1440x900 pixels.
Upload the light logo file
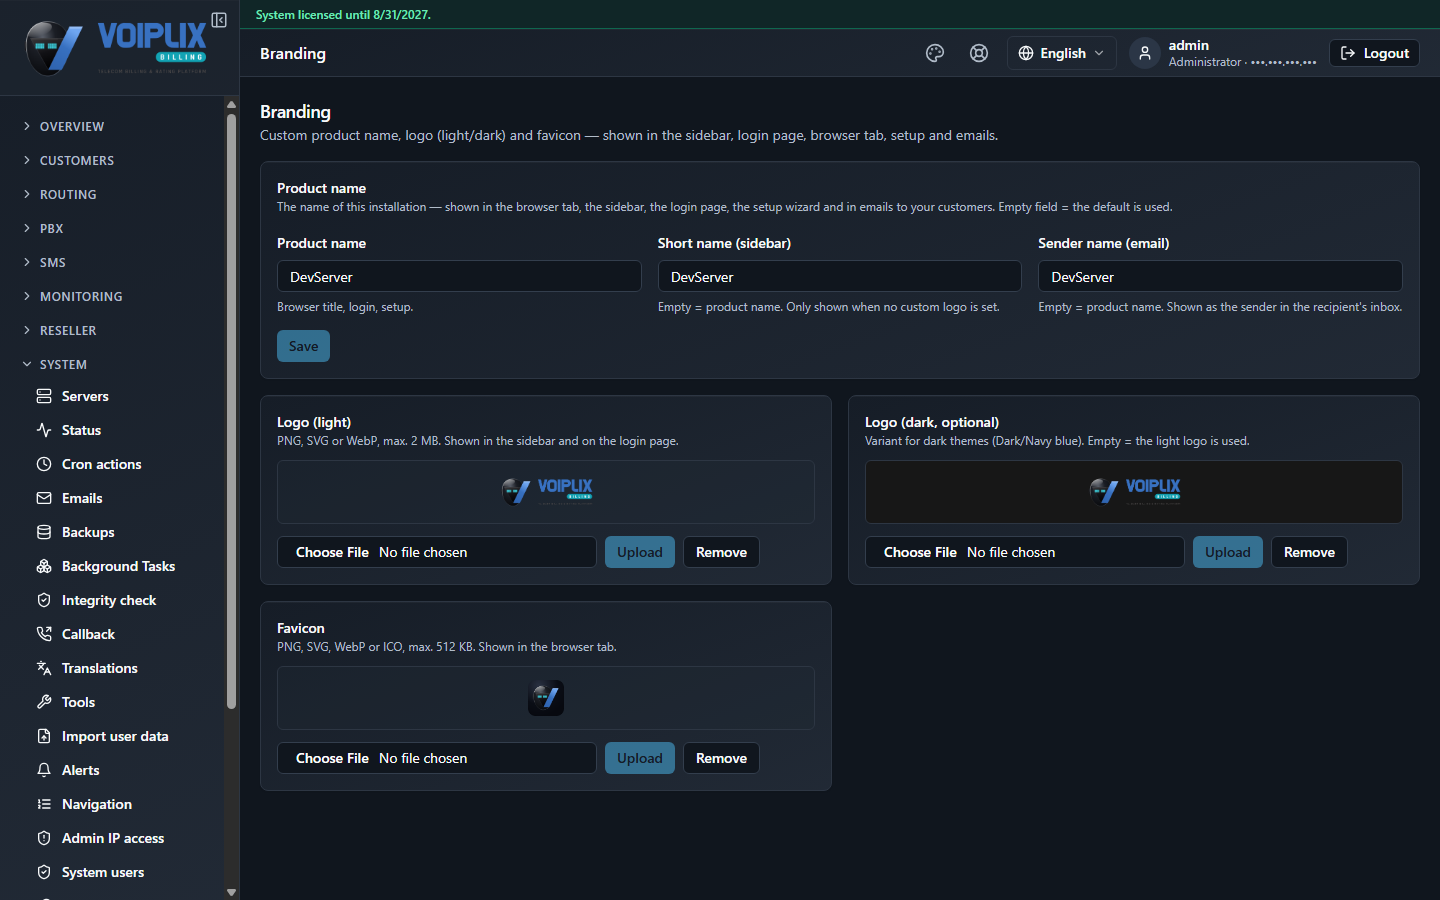coord(640,552)
